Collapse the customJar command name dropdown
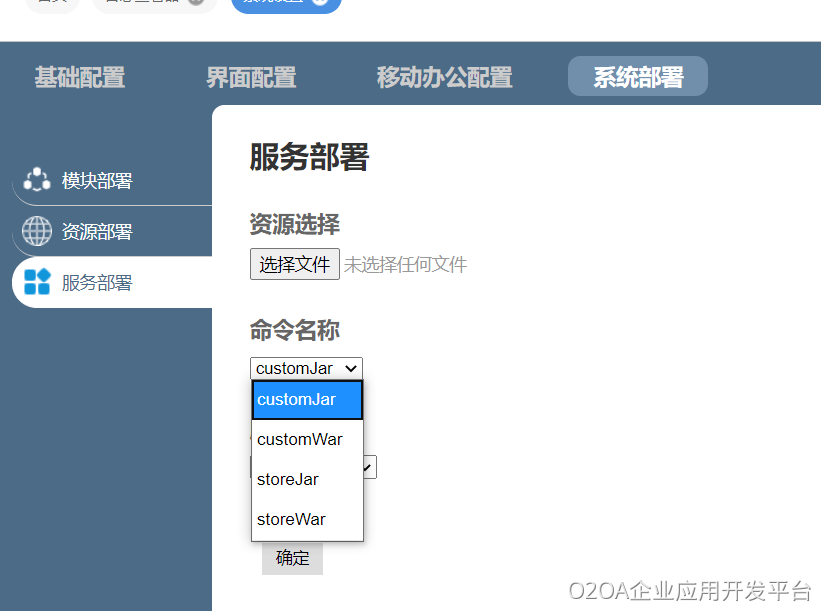Viewport: 821px width, 611px height. 306,368
